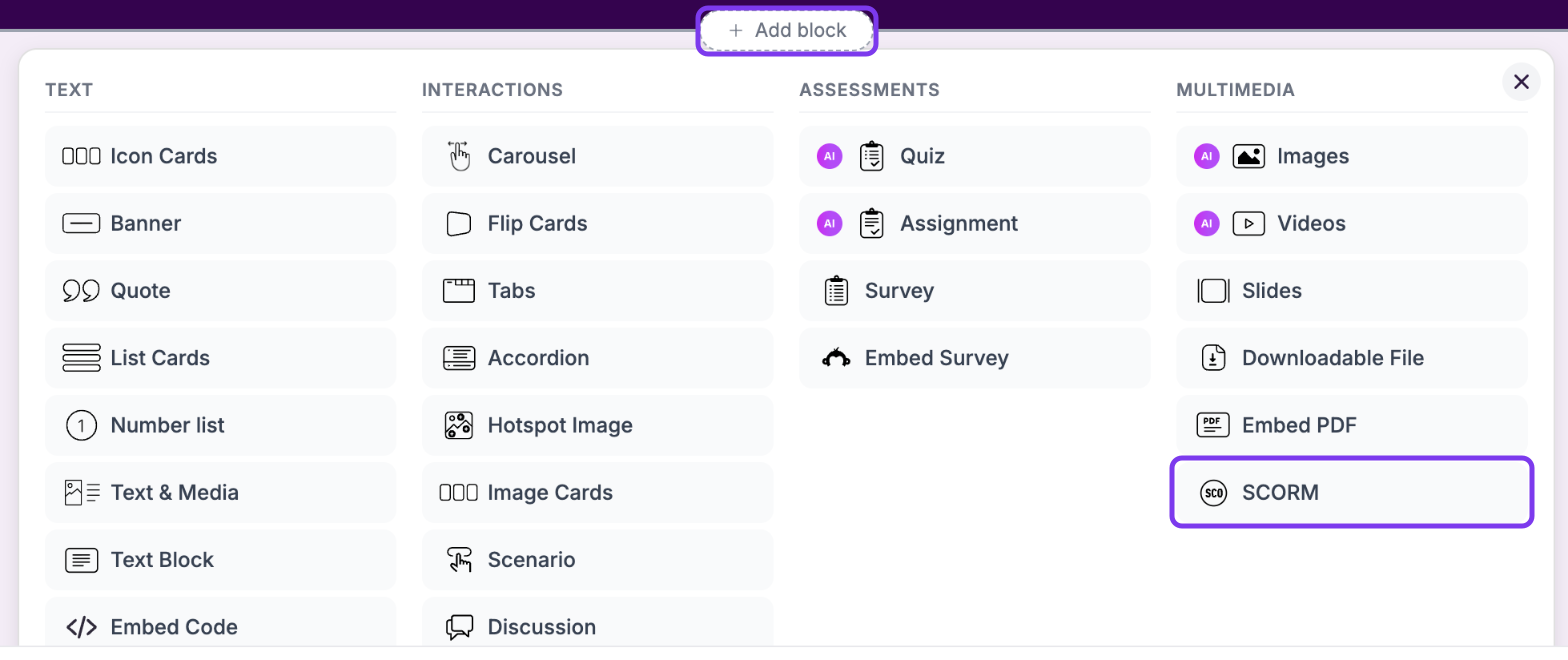Add a Discussion block
The image size is (1568, 660).
point(598,624)
